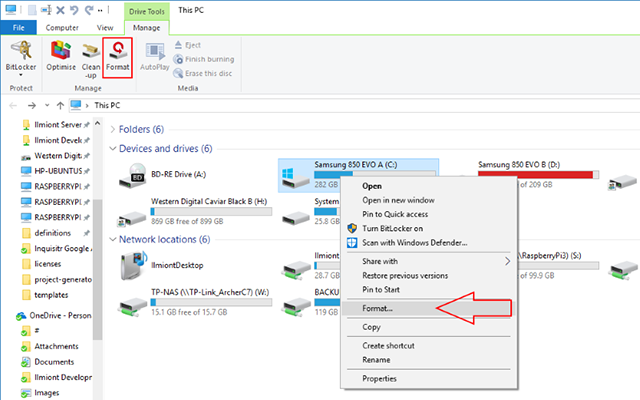640x400 pixels.
Task: Select Samsung 850 EVO B (D:) drive
Action: click(x=538, y=174)
